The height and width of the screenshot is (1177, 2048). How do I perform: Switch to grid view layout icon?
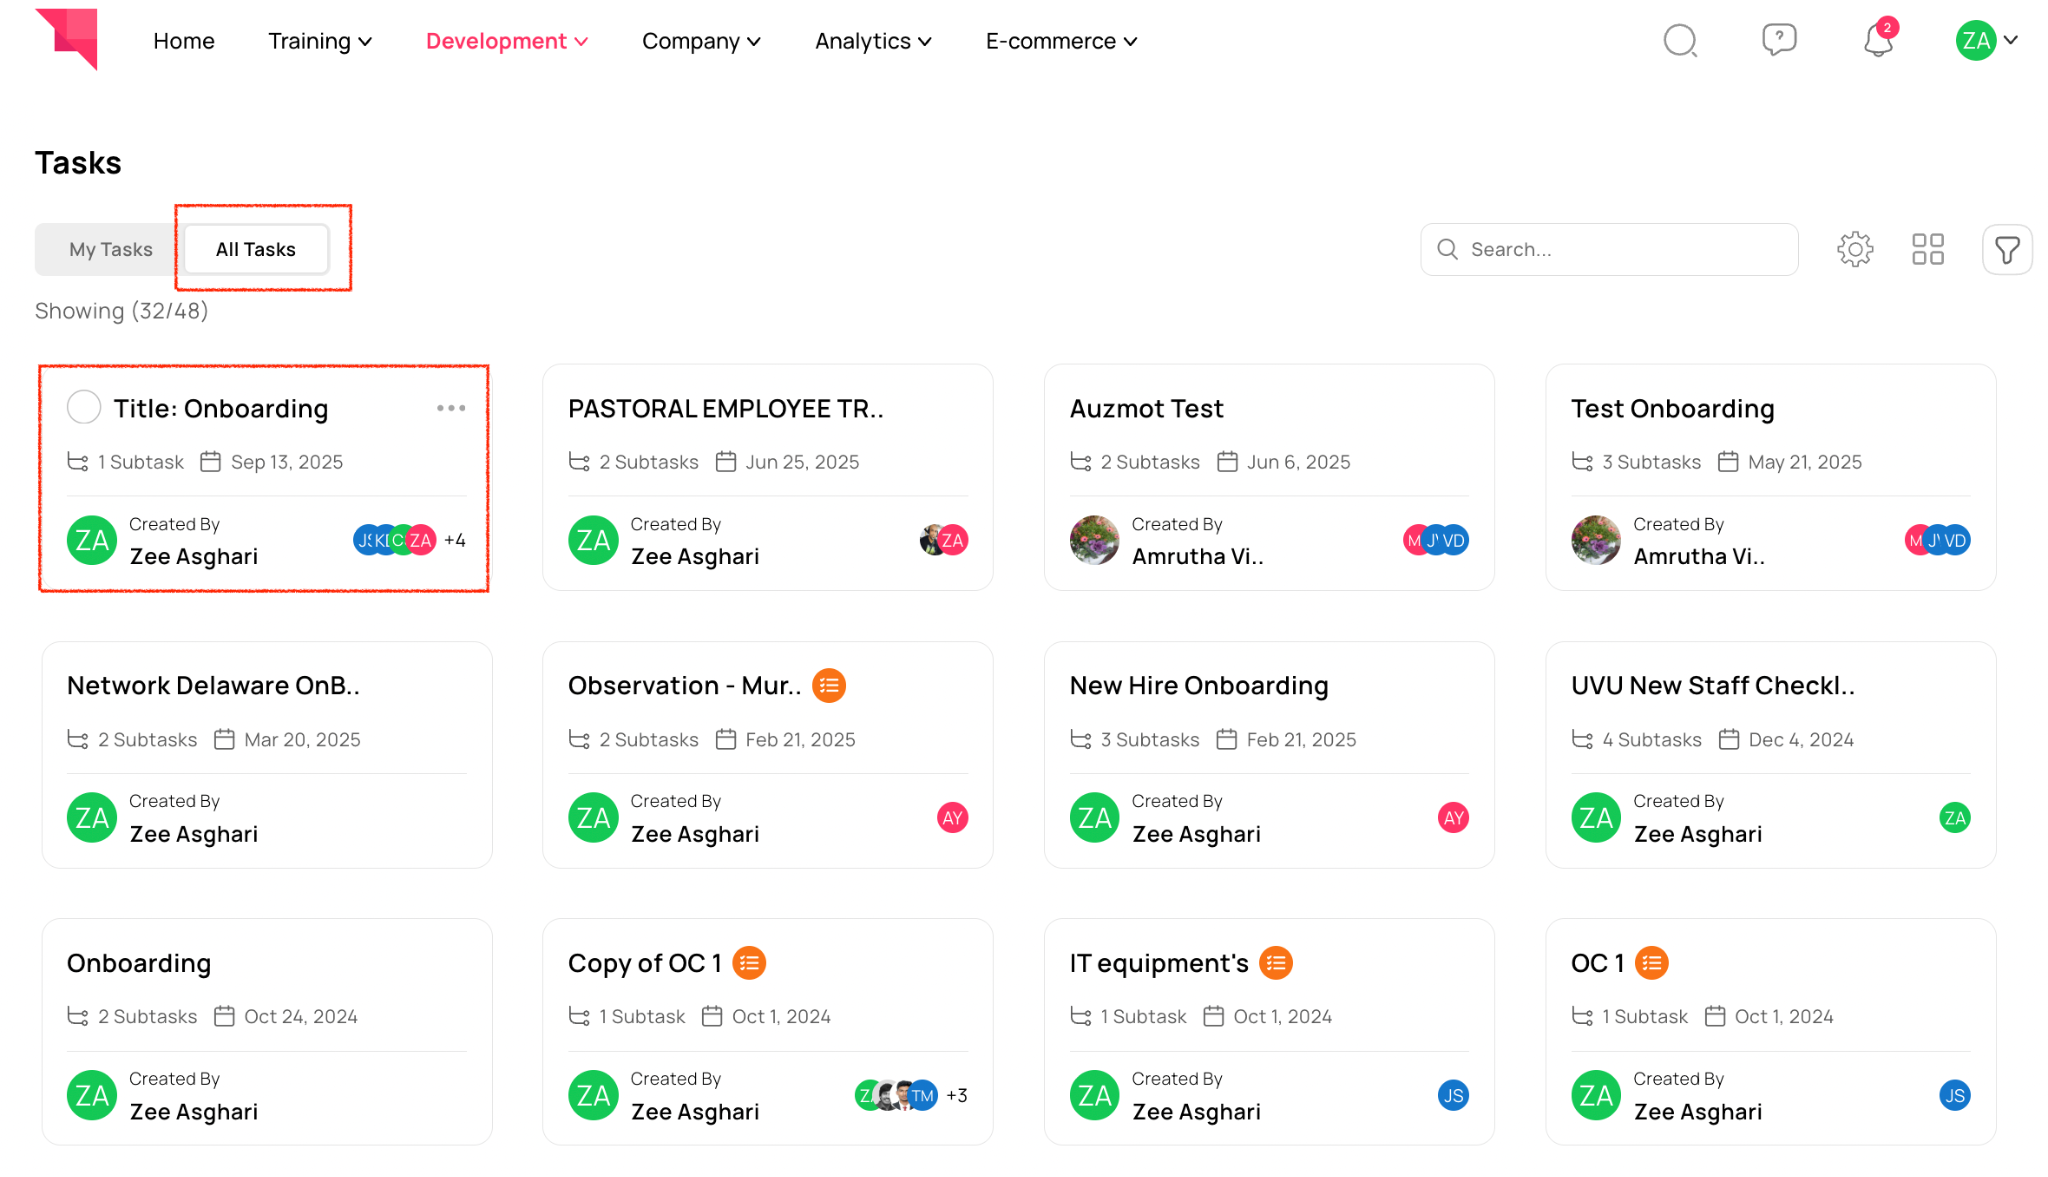[1927, 249]
